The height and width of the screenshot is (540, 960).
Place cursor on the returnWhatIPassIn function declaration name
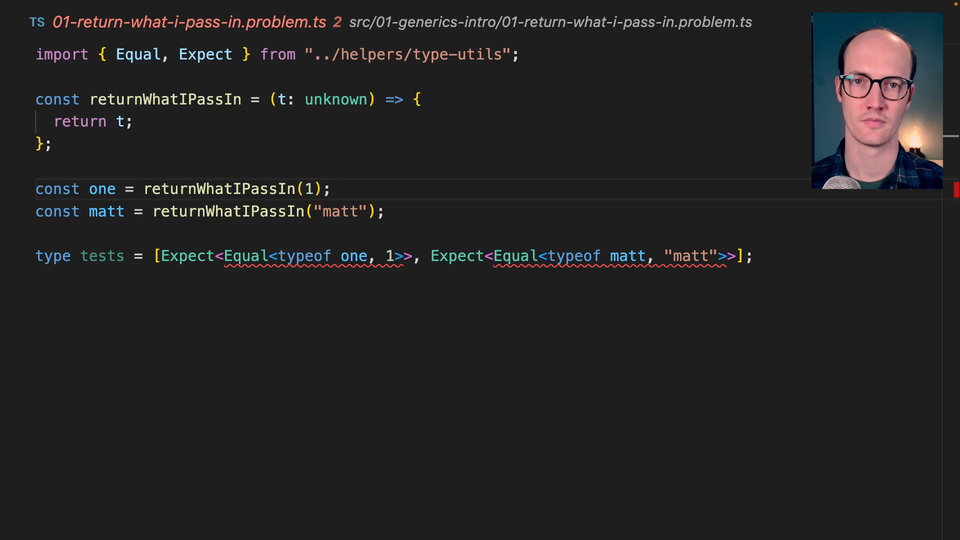click(165, 99)
